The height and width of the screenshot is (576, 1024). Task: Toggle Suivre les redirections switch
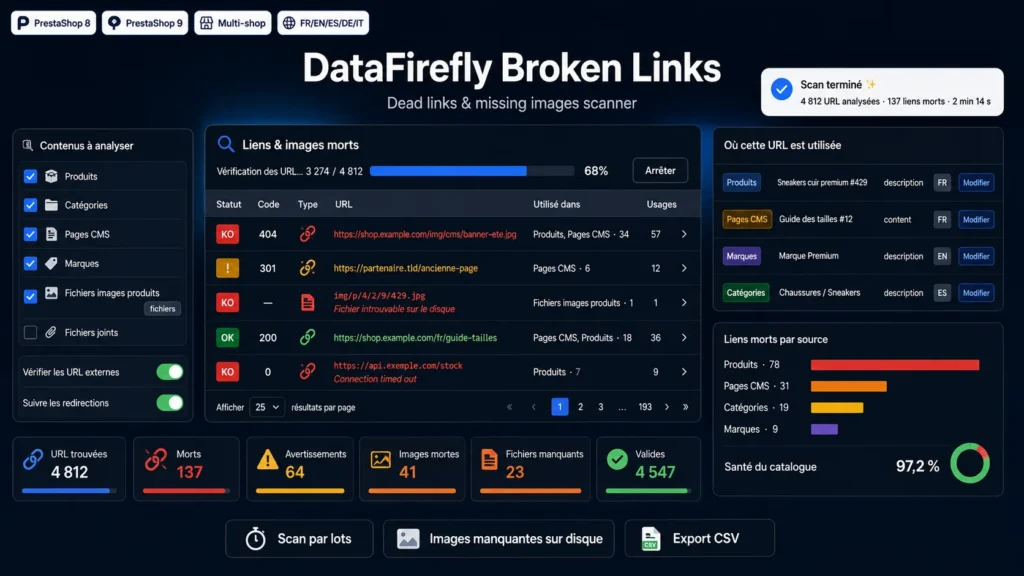coord(170,402)
